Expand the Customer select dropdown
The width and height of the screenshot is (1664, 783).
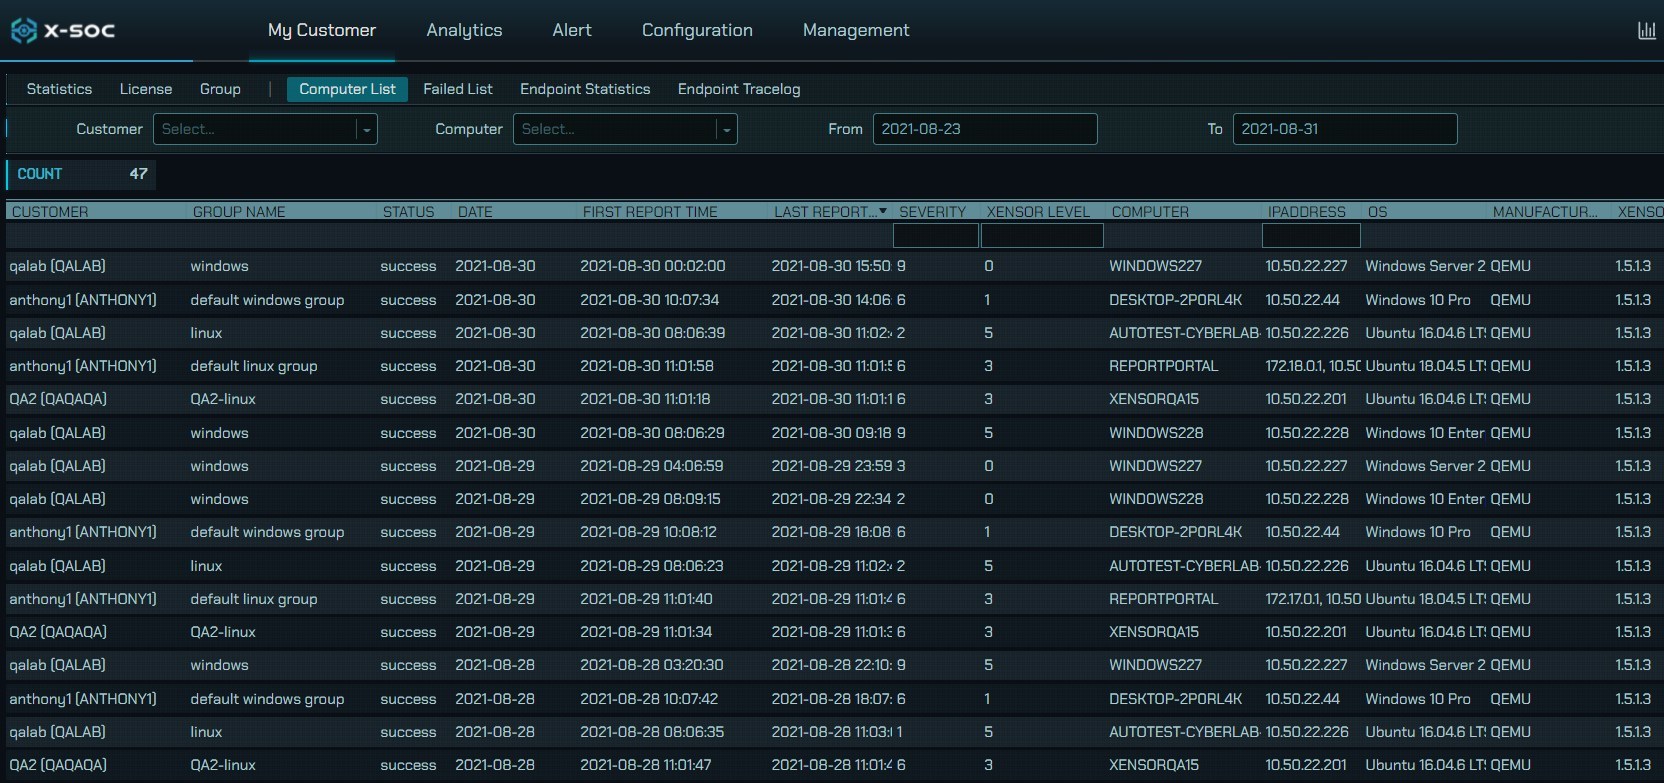366,130
